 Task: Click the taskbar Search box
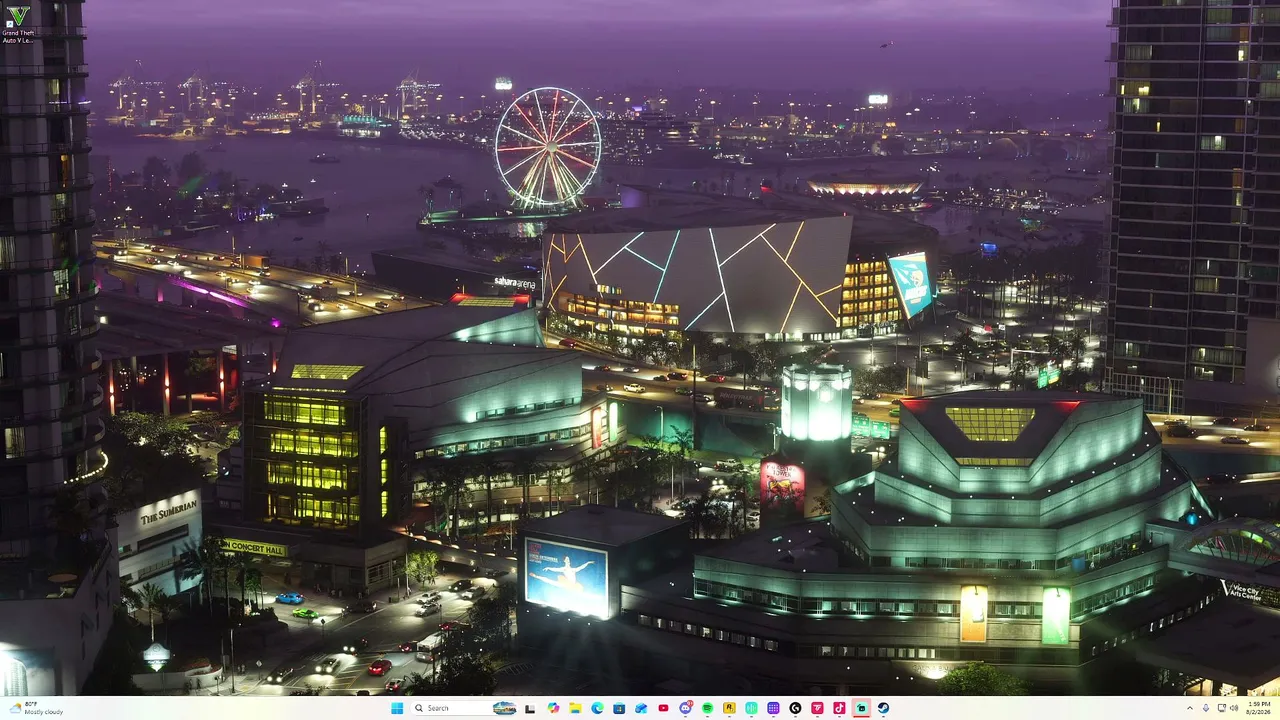465,708
